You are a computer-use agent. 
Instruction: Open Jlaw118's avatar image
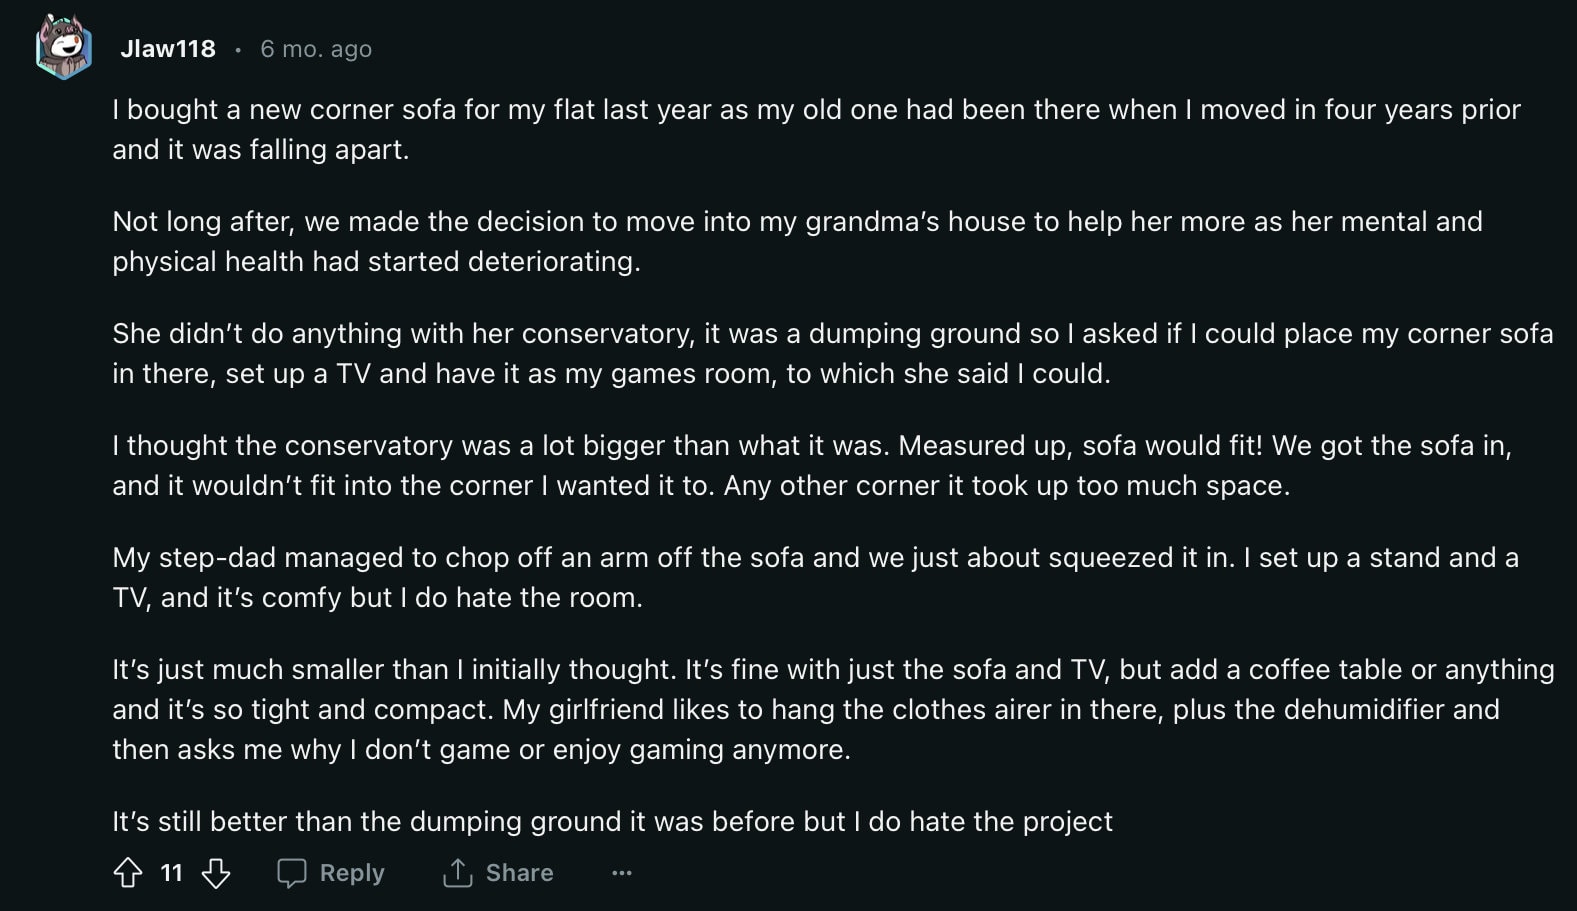pyautogui.click(x=64, y=47)
